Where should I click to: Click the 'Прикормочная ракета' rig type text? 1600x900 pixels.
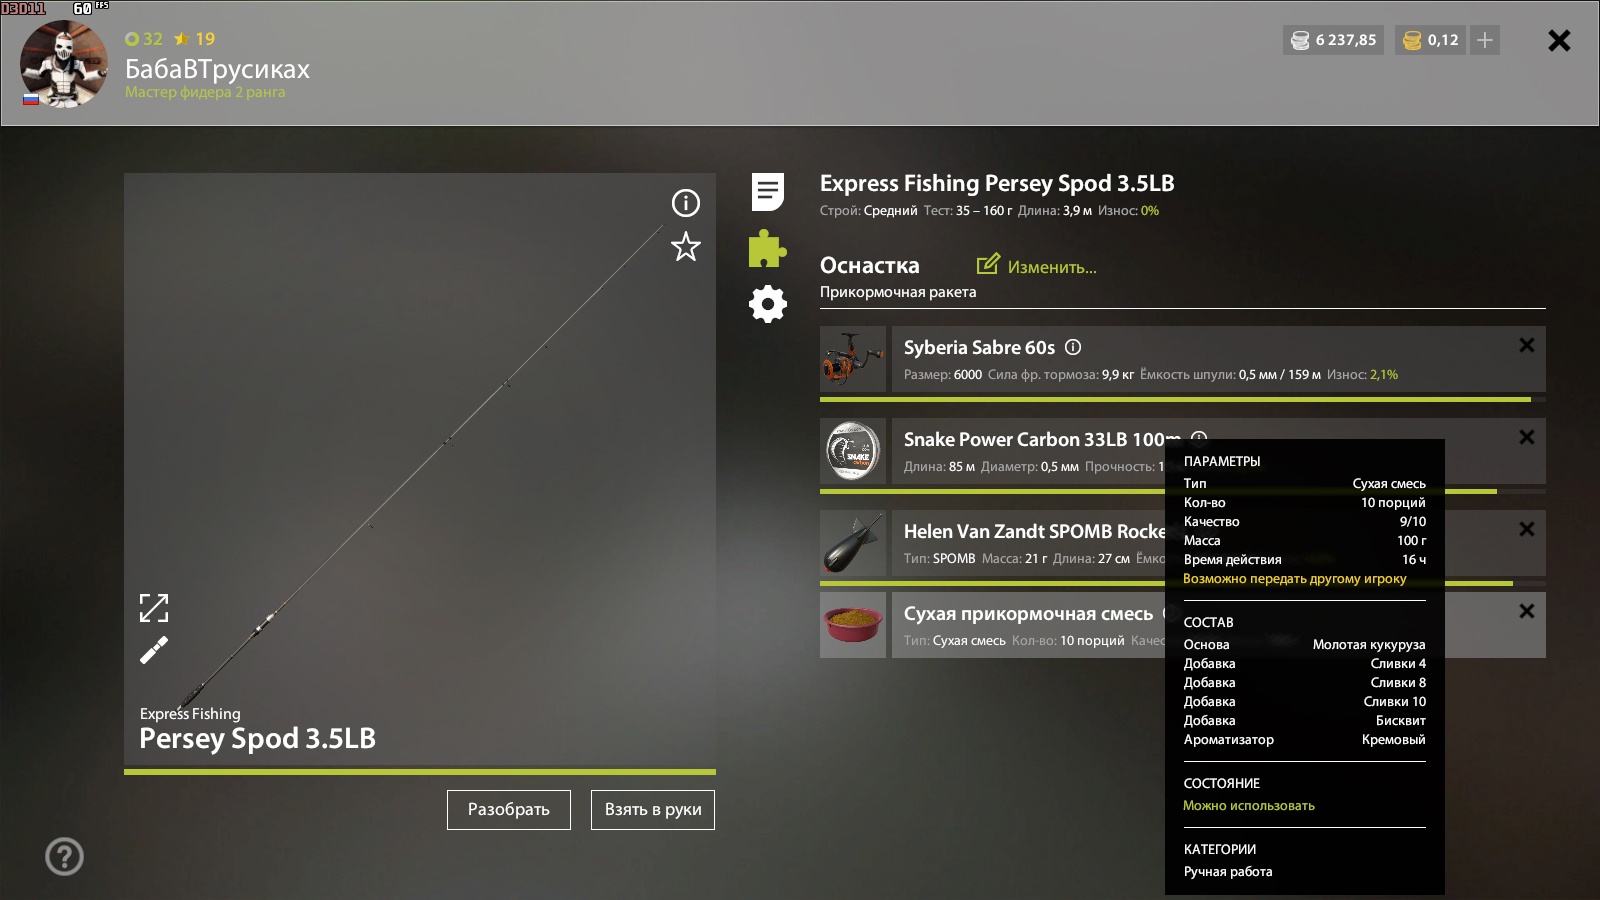click(x=898, y=292)
